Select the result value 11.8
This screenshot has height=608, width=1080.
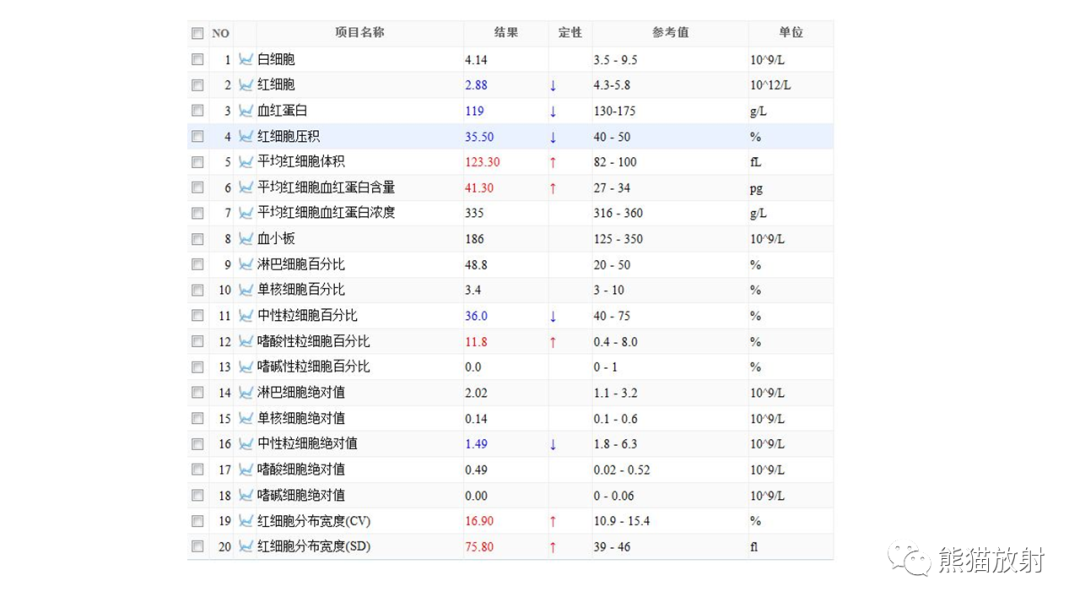coord(476,342)
